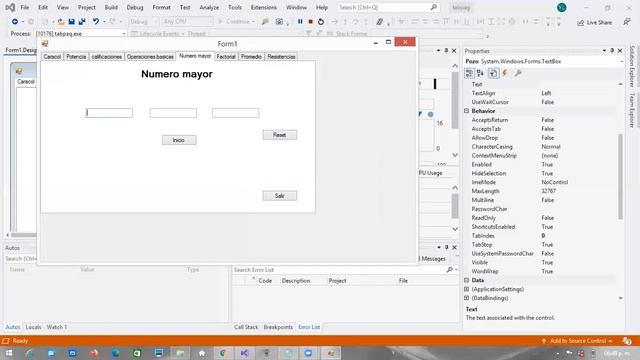Viewport: 640px width, 360px height.
Task: Click the Zoom taskbar icon
Action: coord(308,353)
